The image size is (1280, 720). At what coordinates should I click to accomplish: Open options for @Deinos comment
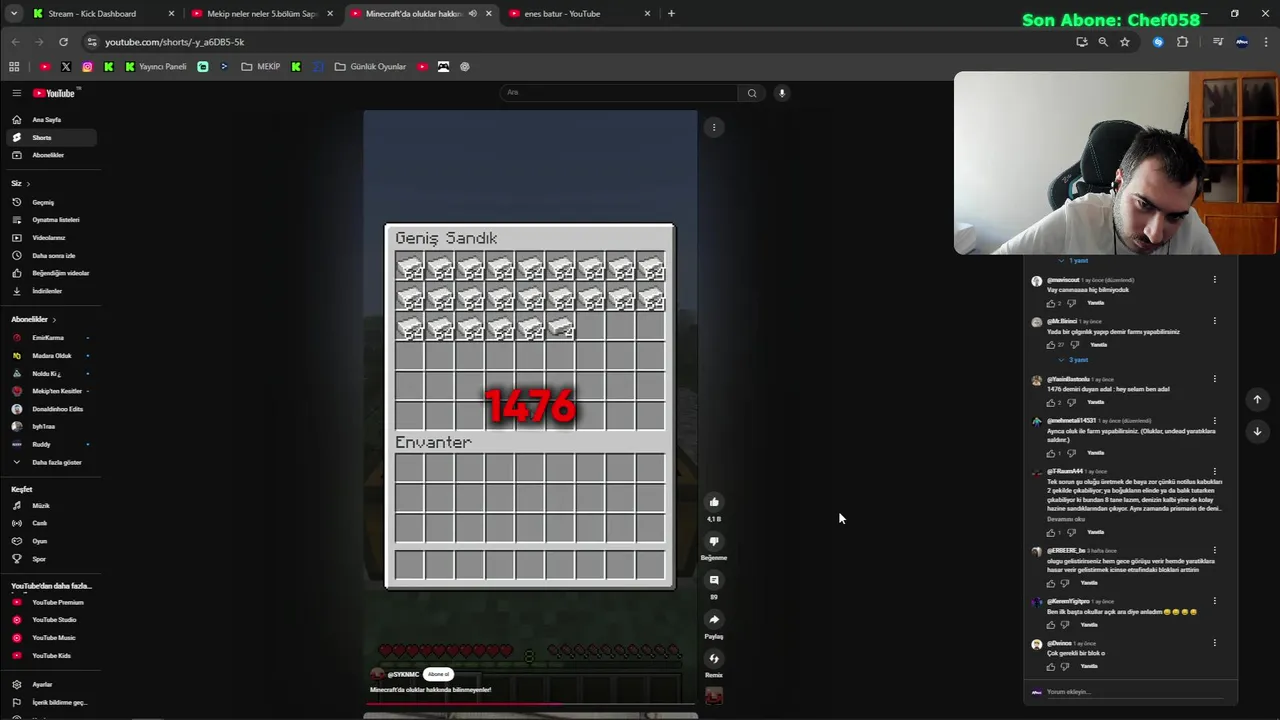pos(1215,643)
